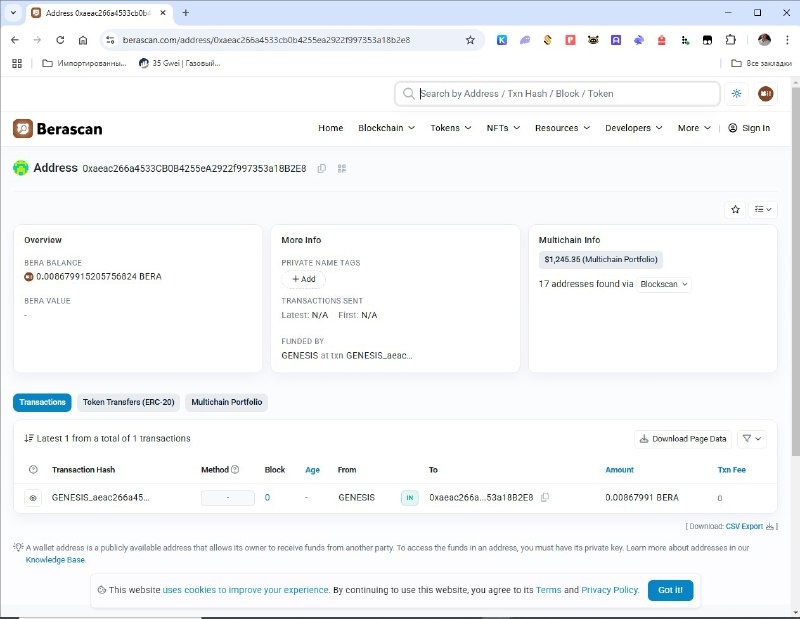Add a private name tag

pos(304,279)
